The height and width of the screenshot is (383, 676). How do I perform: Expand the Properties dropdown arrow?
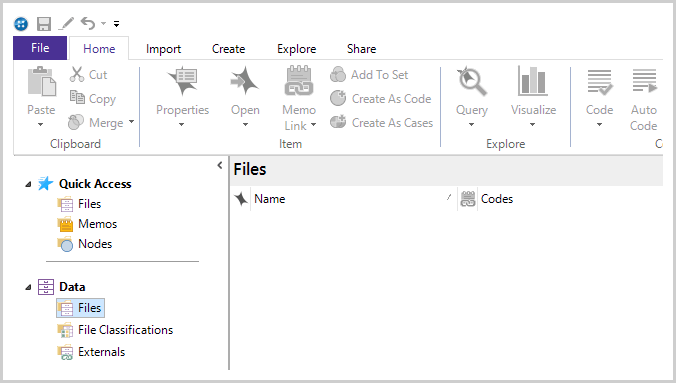click(182, 125)
